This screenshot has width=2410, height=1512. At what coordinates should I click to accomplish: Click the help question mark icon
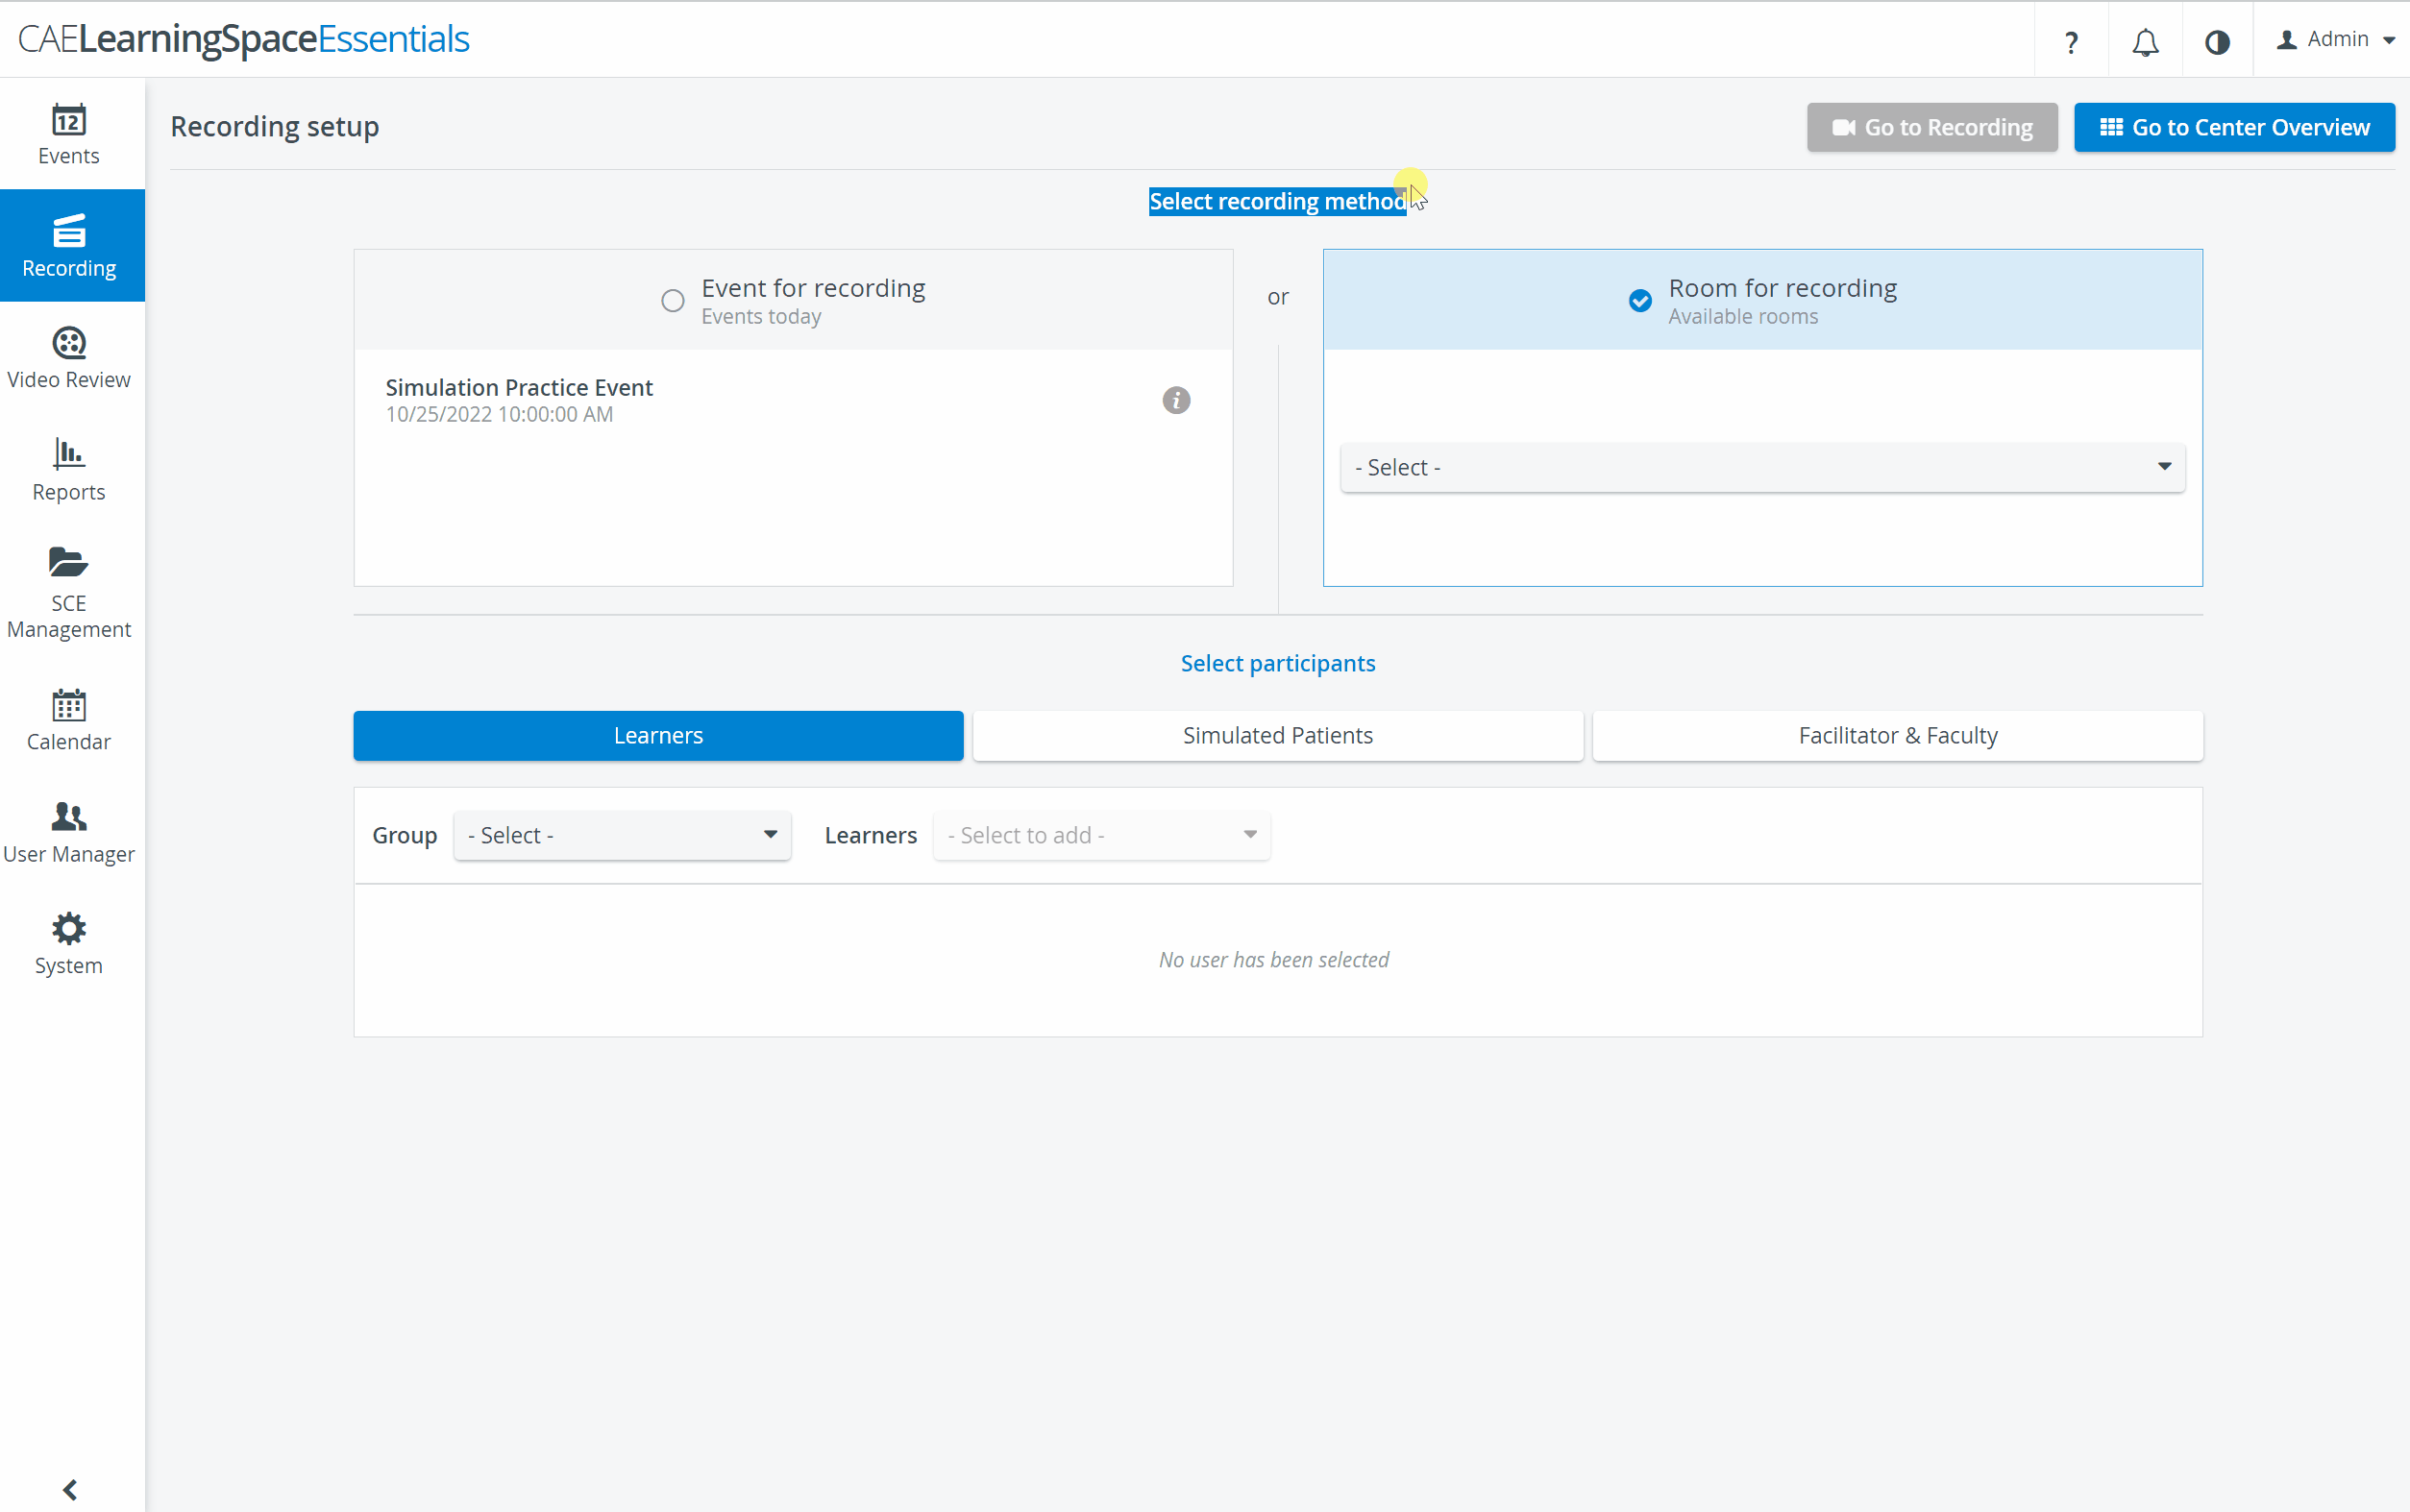tap(2072, 42)
